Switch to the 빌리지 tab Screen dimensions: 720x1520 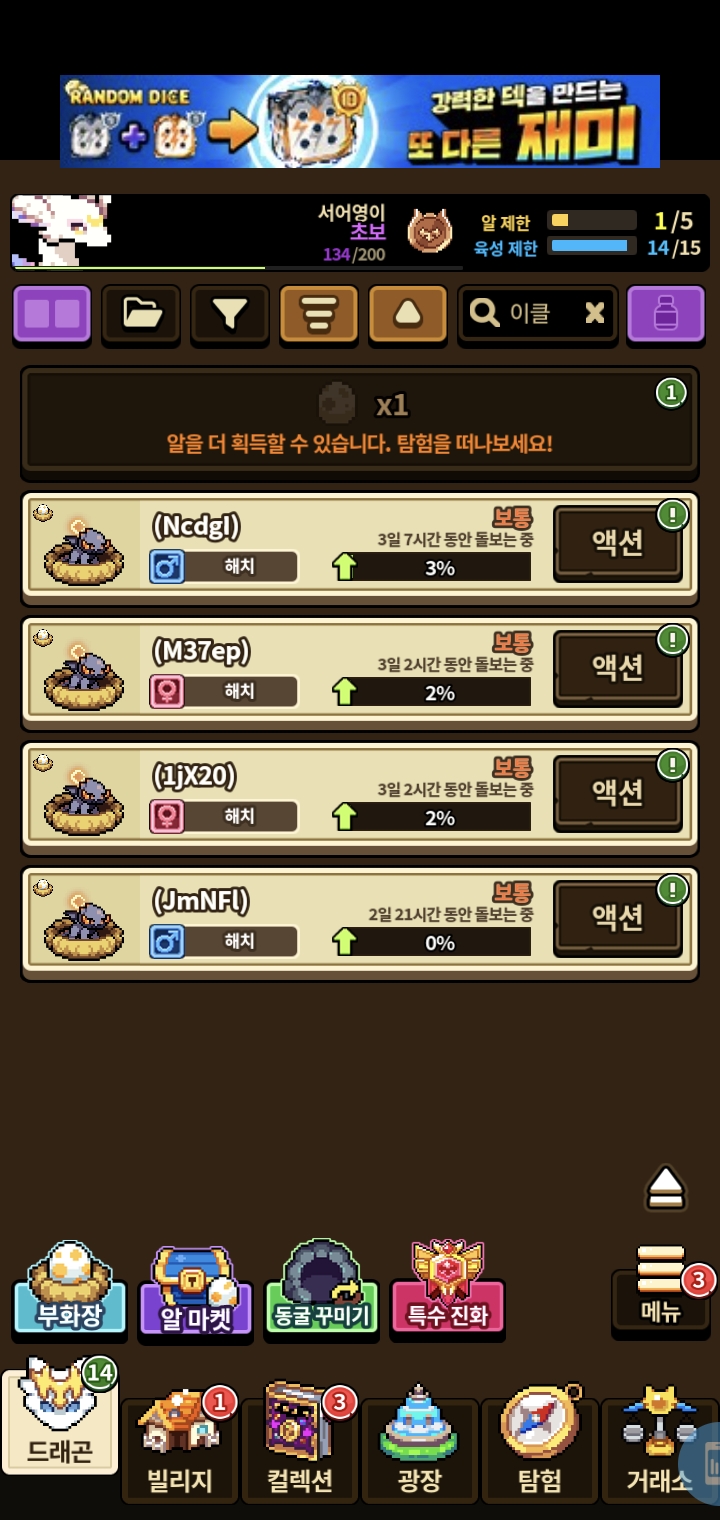180,1450
